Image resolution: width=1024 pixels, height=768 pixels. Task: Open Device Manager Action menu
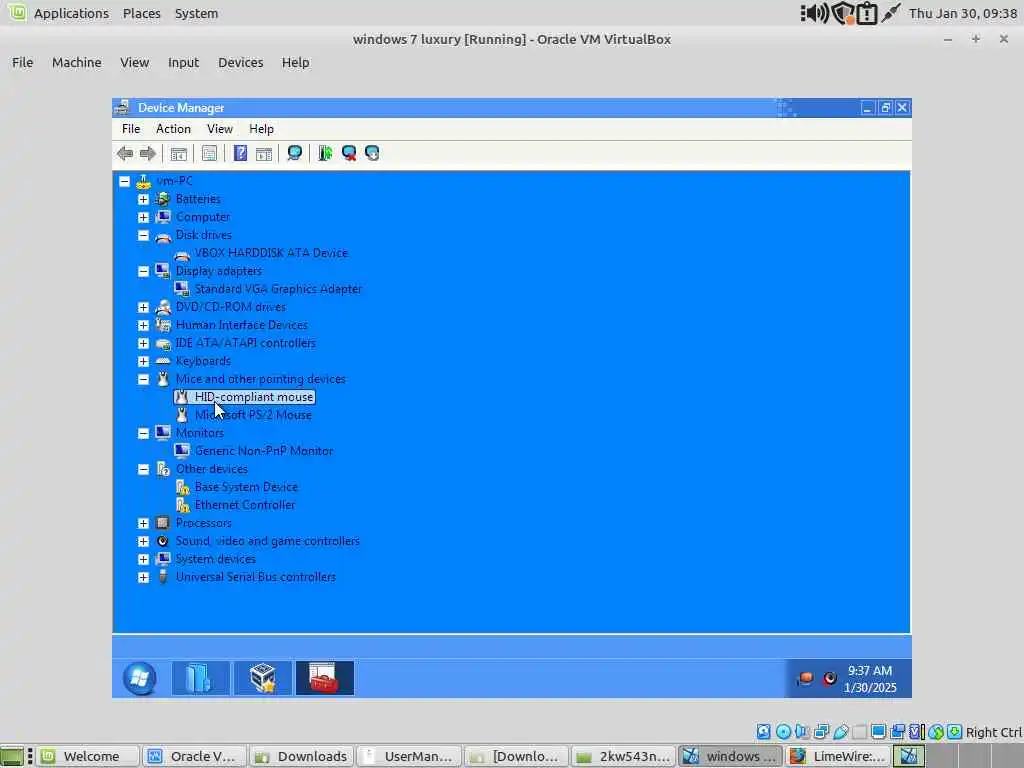(x=173, y=129)
